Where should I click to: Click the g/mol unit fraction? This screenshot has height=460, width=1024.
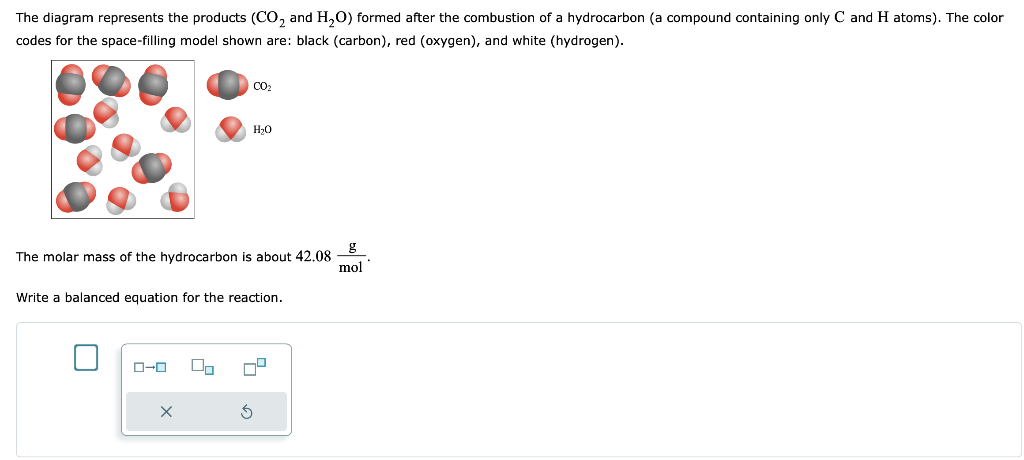tap(351, 257)
